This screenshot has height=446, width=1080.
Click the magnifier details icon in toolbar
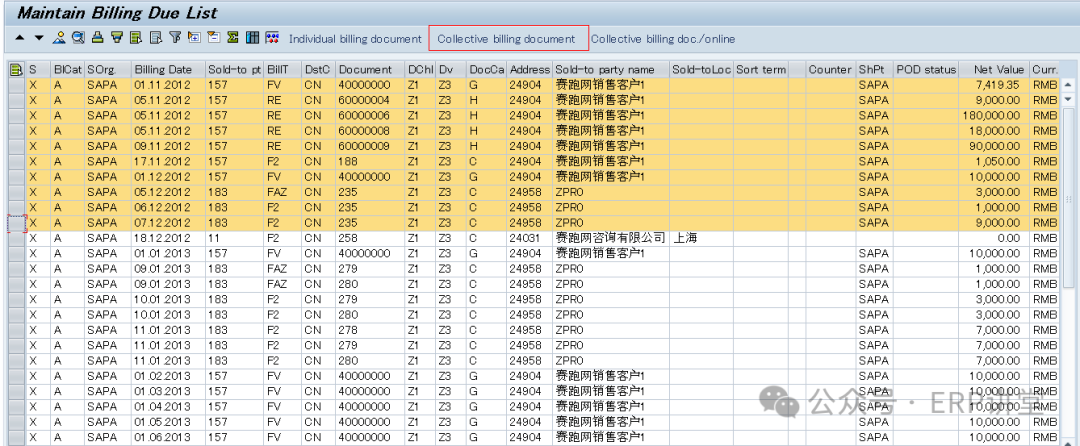coord(78,39)
